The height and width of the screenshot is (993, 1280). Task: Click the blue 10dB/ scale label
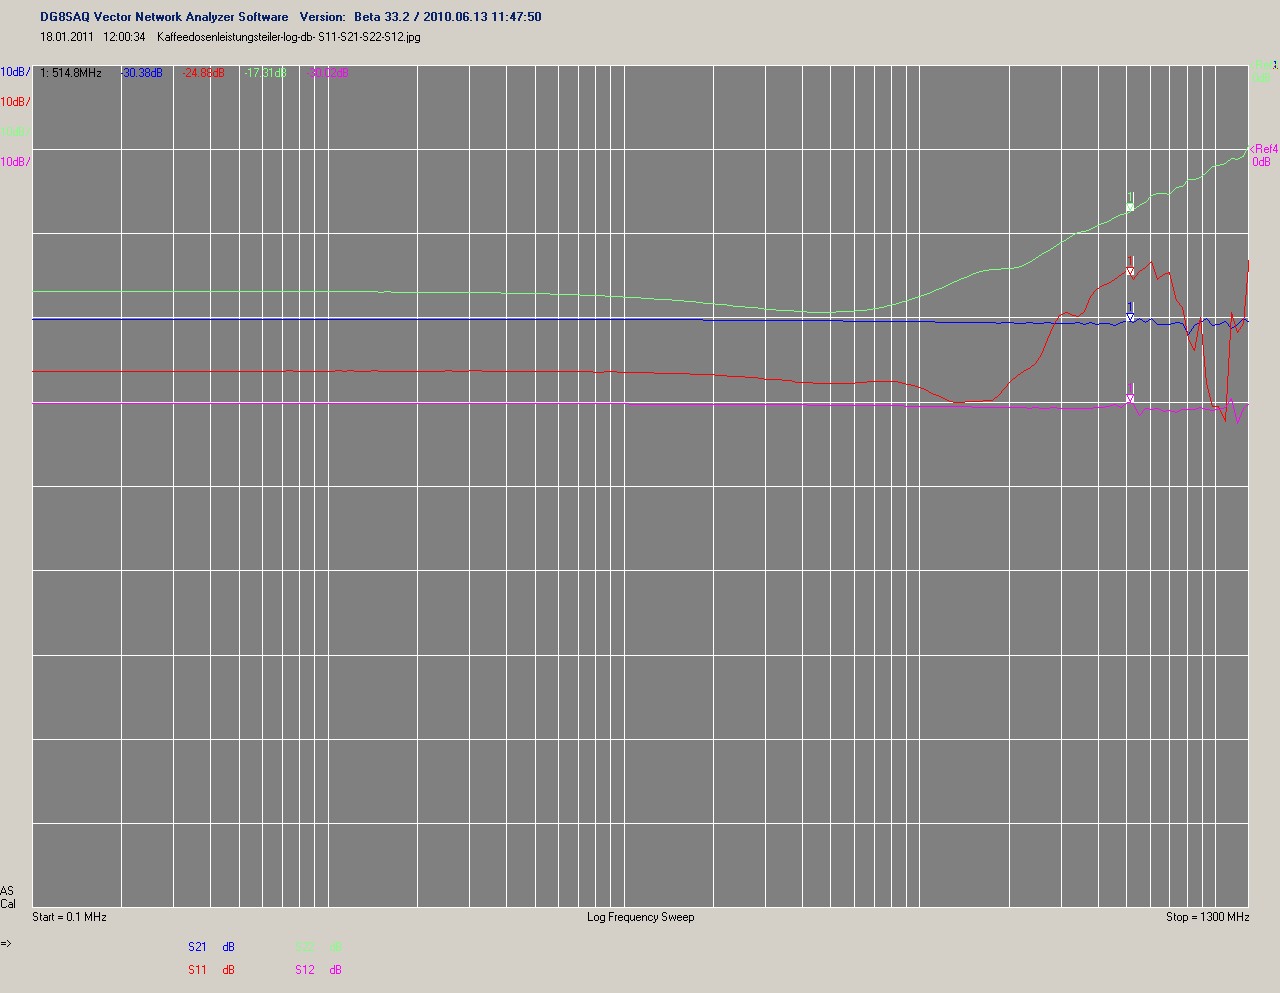coord(14,72)
